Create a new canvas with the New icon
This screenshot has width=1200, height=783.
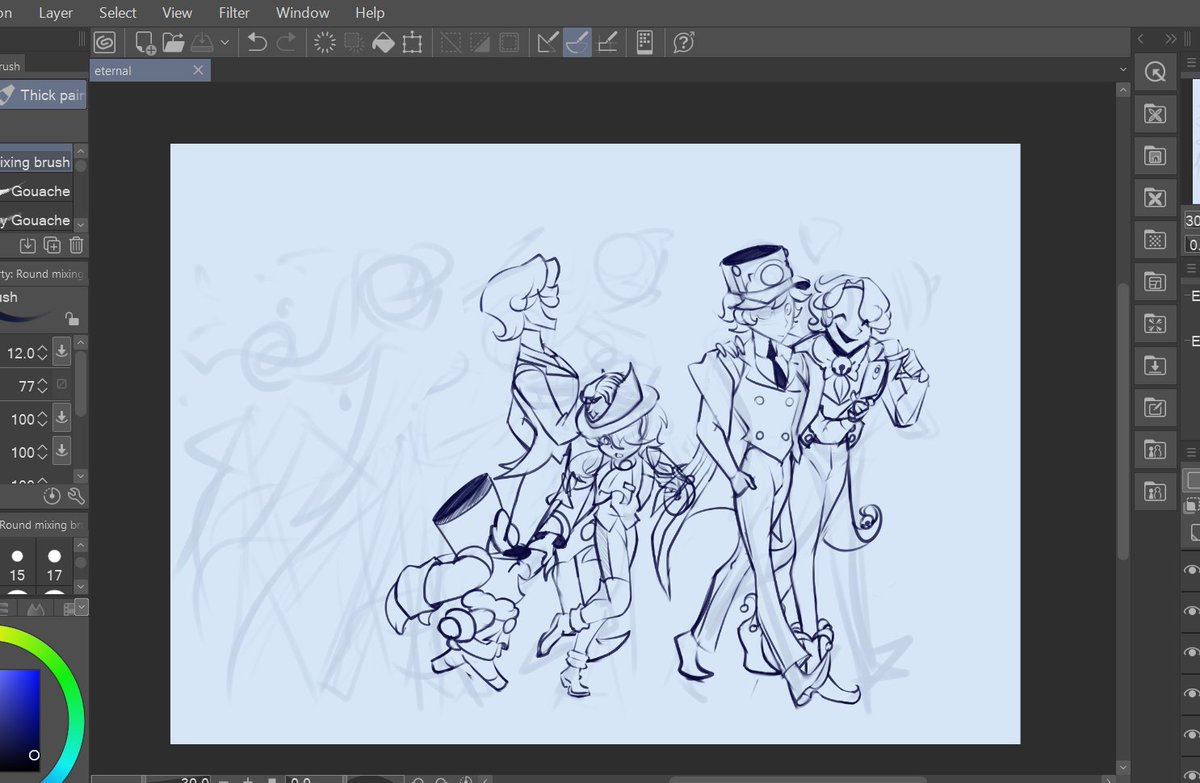(145, 42)
